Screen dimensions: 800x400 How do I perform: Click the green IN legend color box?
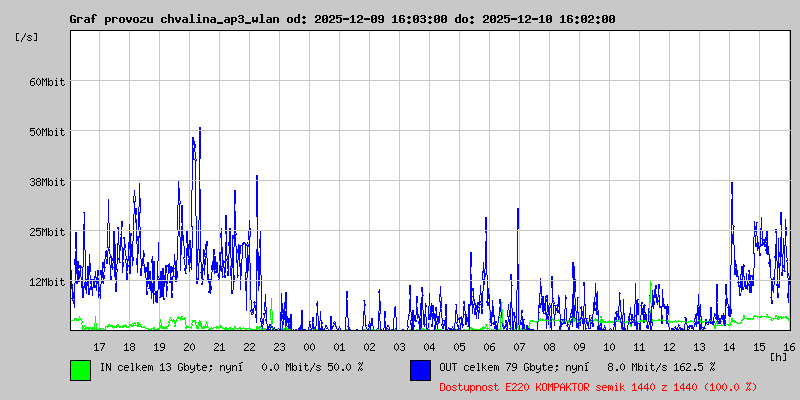click(80, 369)
